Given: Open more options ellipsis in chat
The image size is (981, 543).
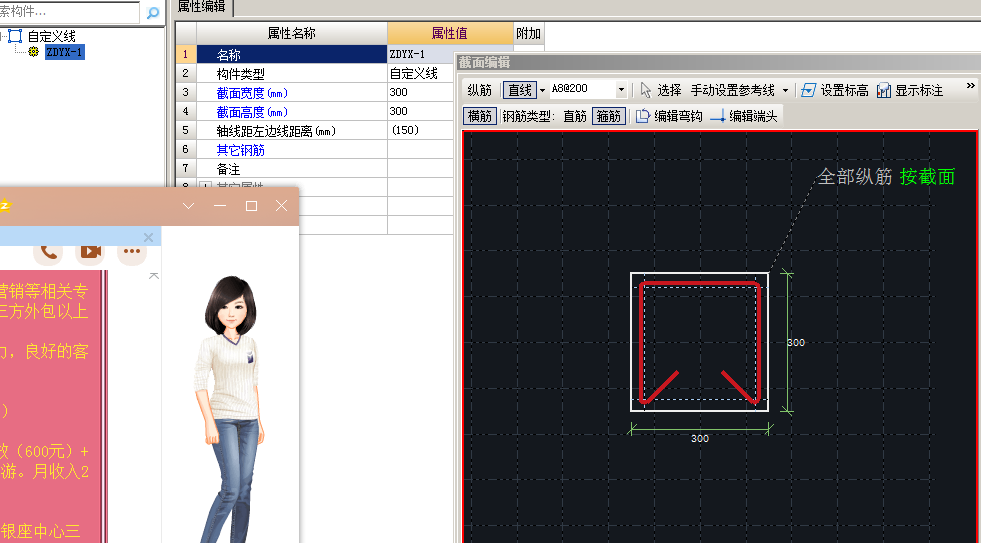Looking at the screenshot, I should [132, 251].
